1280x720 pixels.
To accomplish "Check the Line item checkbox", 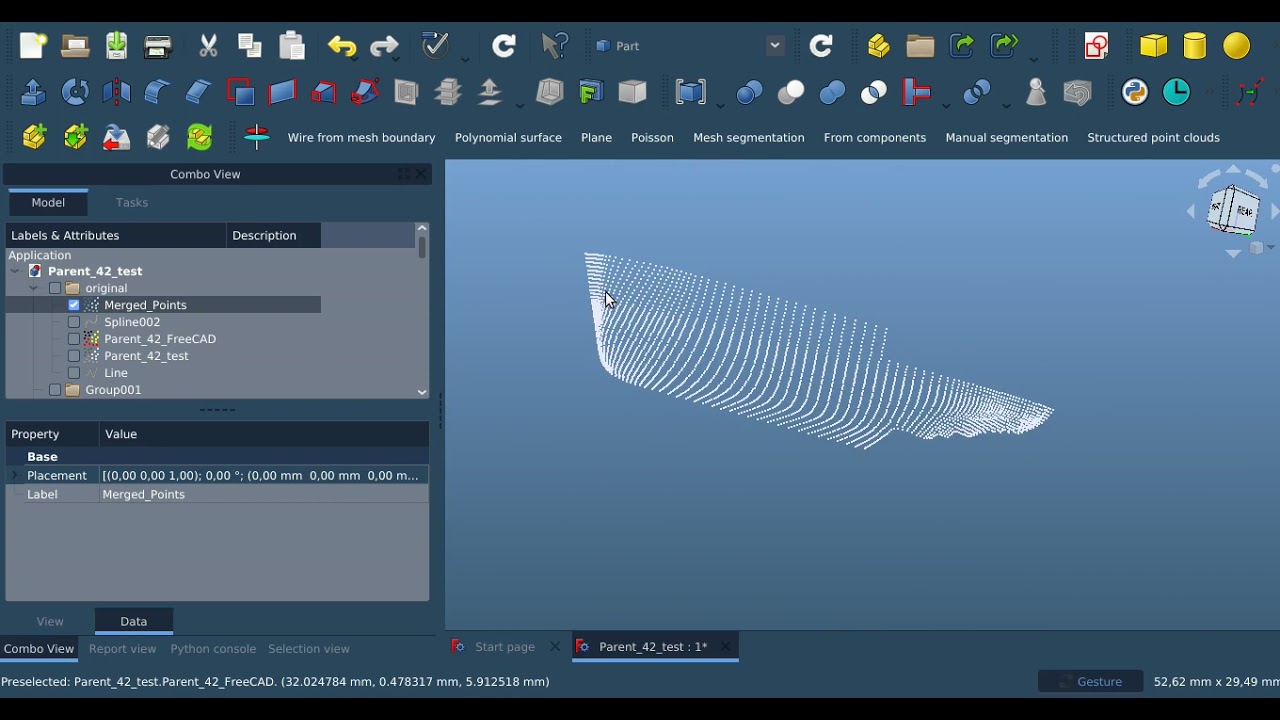I will pyautogui.click(x=74, y=373).
